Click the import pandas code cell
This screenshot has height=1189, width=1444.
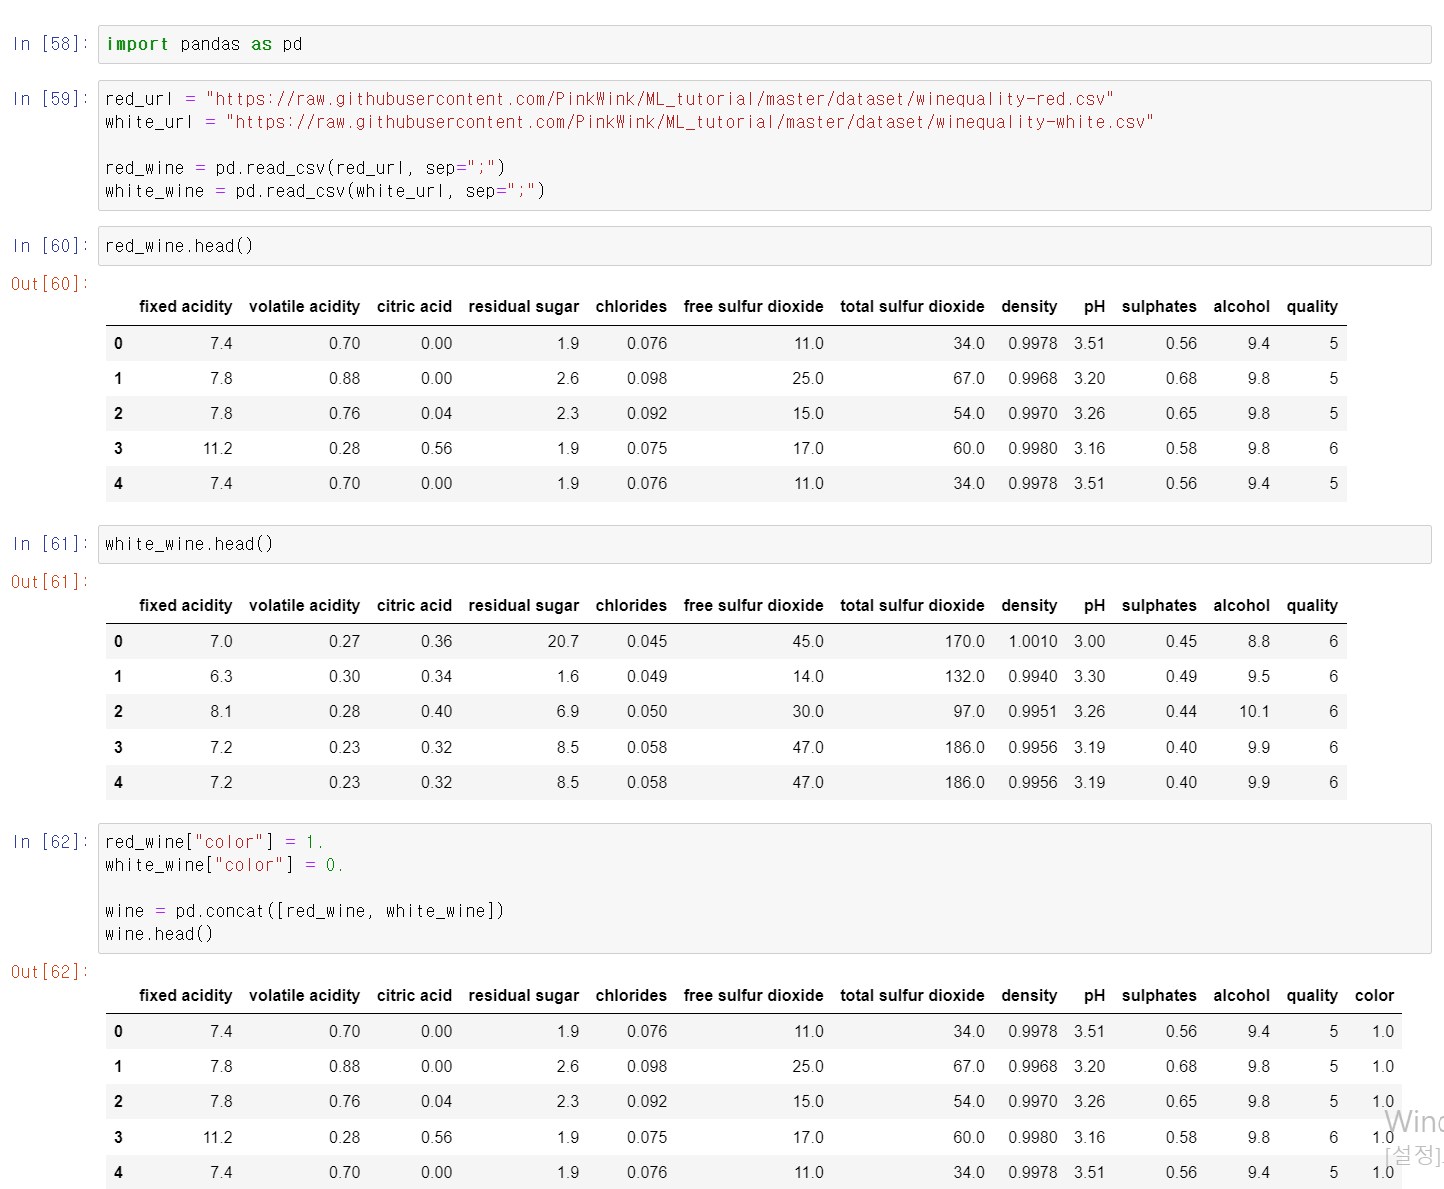764,44
